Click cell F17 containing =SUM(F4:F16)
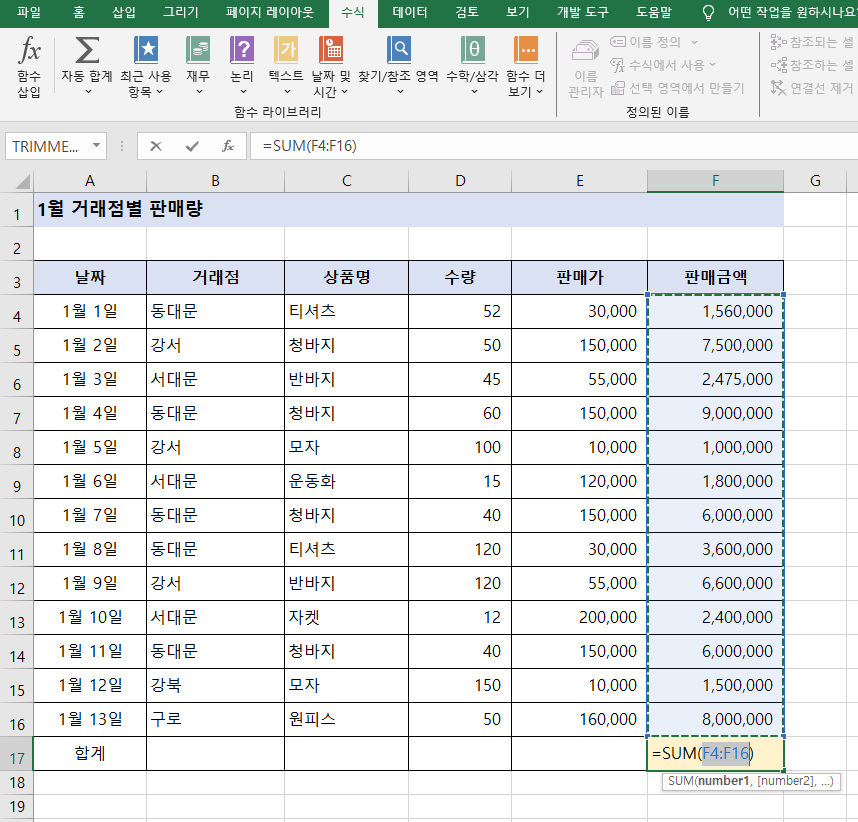Viewport: 858px width, 822px height. pos(715,754)
